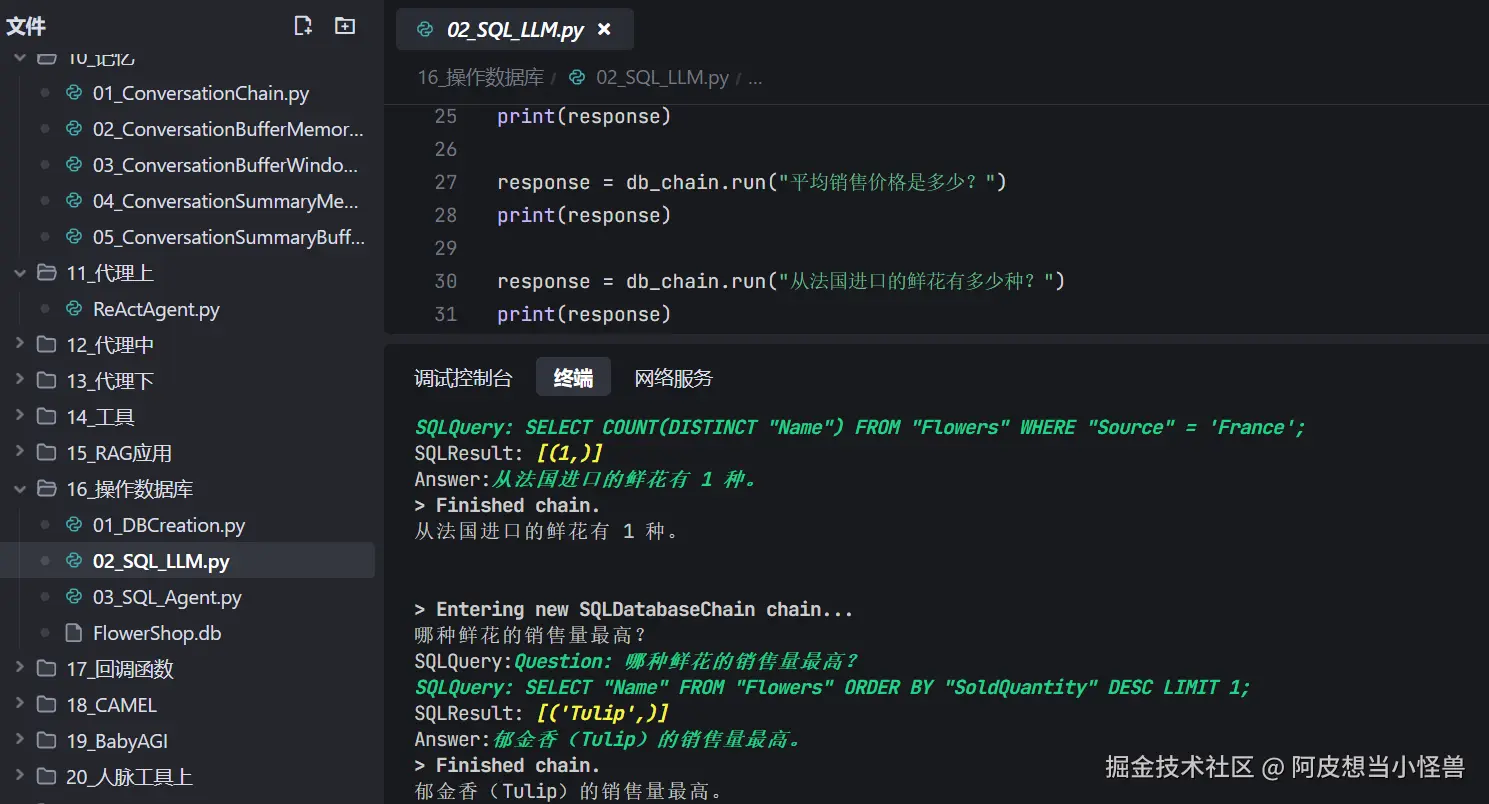1489x804 pixels.
Task: Collapse the 16_操作数据库 folder
Action: (19, 489)
